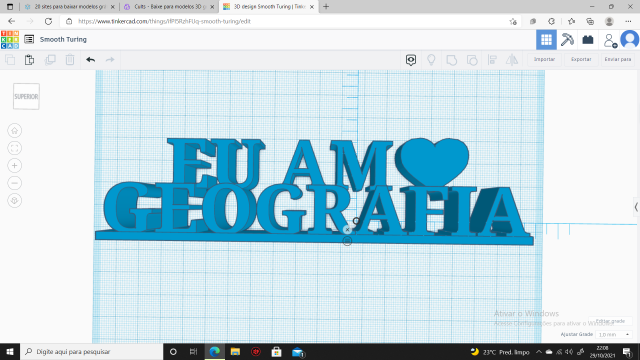Switch to the 20 sites para baixar tab
Image resolution: width=640 pixels, height=360 pixels.
point(70,7)
